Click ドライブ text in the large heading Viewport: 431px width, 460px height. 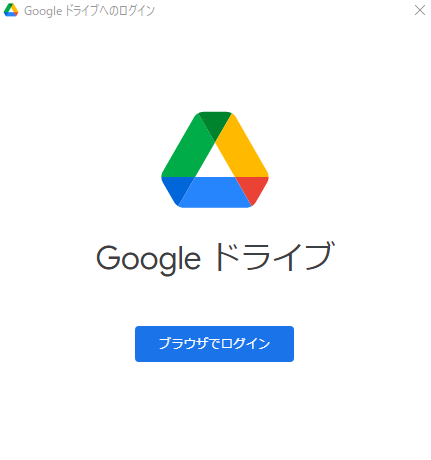pyautogui.click(x=274, y=256)
